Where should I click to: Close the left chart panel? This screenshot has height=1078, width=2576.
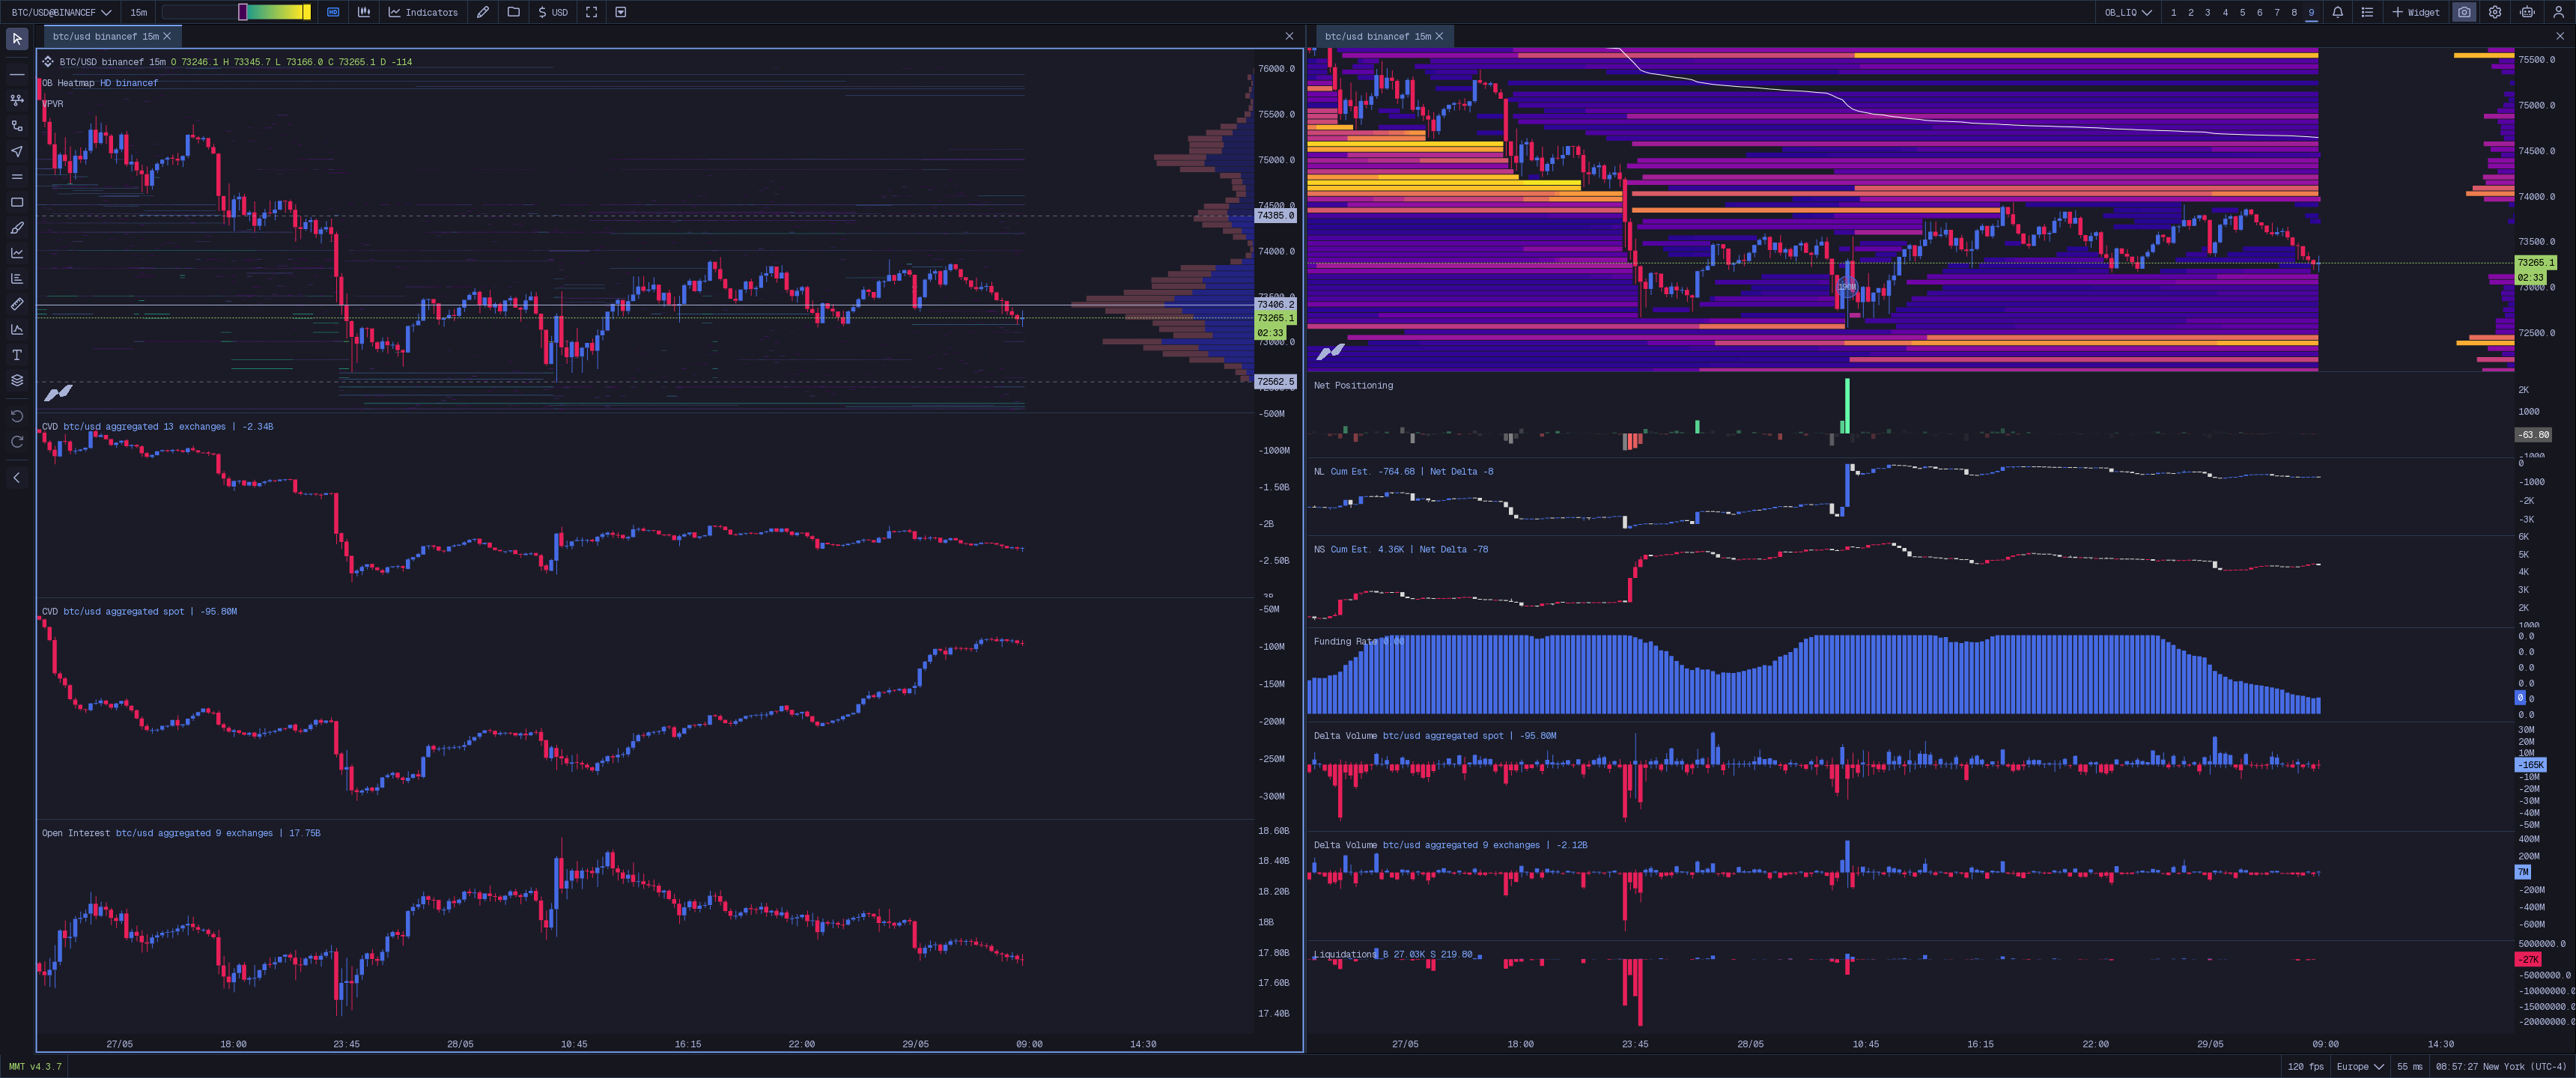(1289, 36)
